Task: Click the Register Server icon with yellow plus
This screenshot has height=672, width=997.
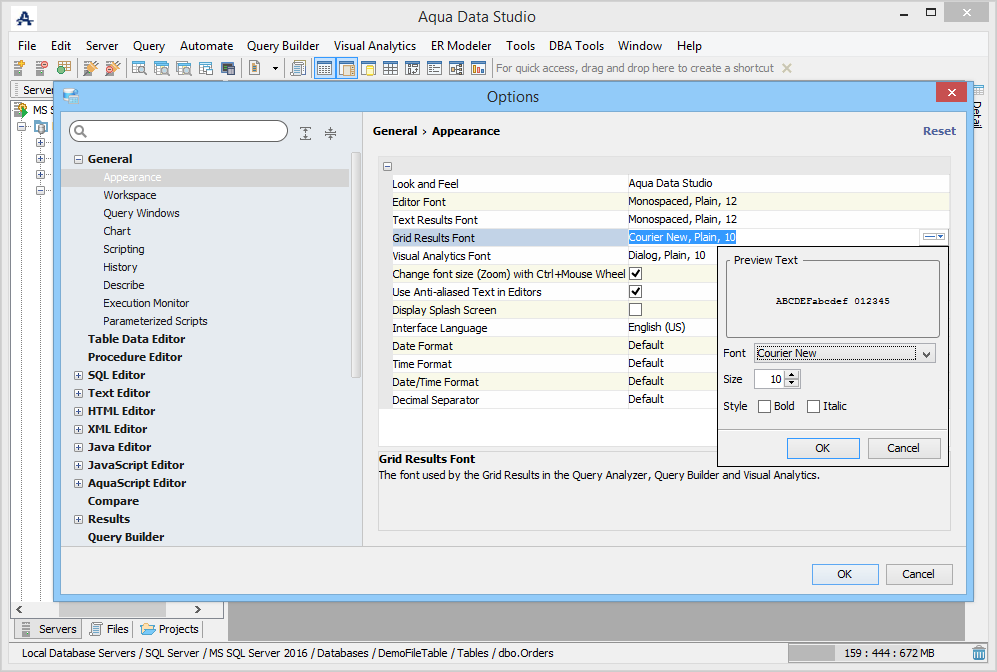Action: pos(19,68)
